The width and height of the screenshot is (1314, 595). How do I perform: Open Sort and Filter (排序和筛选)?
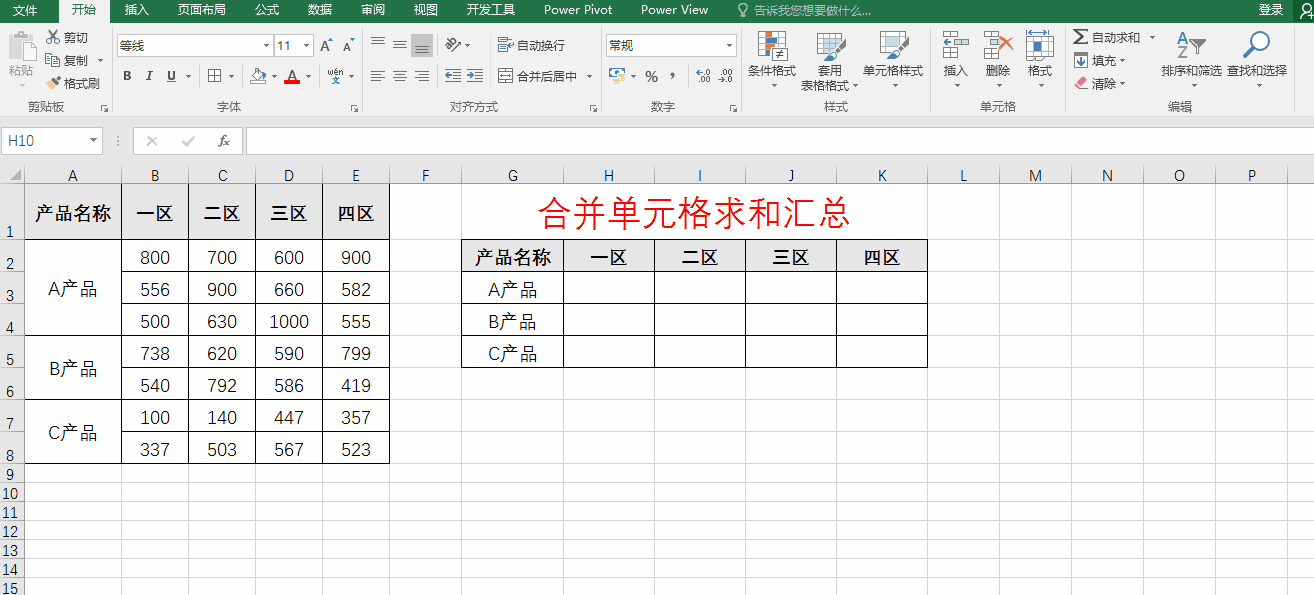(x=1191, y=60)
